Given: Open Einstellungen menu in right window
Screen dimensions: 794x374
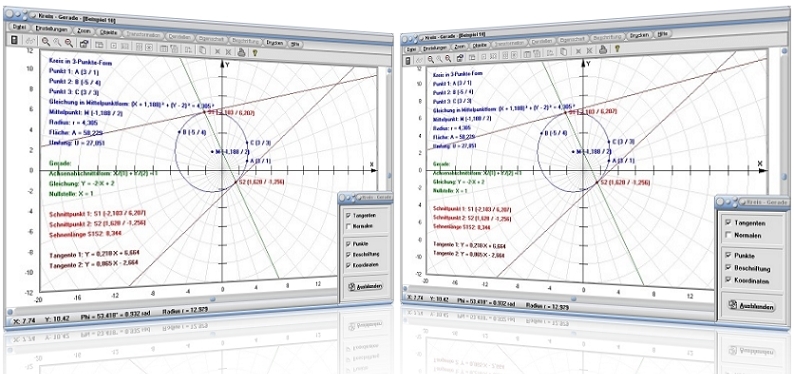Looking at the screenshot, I should pos(435,48).
